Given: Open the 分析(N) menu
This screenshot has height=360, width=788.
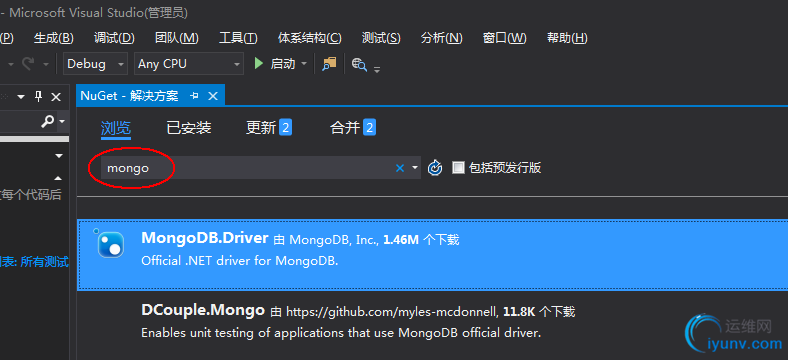Looking at the screenshot, I should [442, 38].
